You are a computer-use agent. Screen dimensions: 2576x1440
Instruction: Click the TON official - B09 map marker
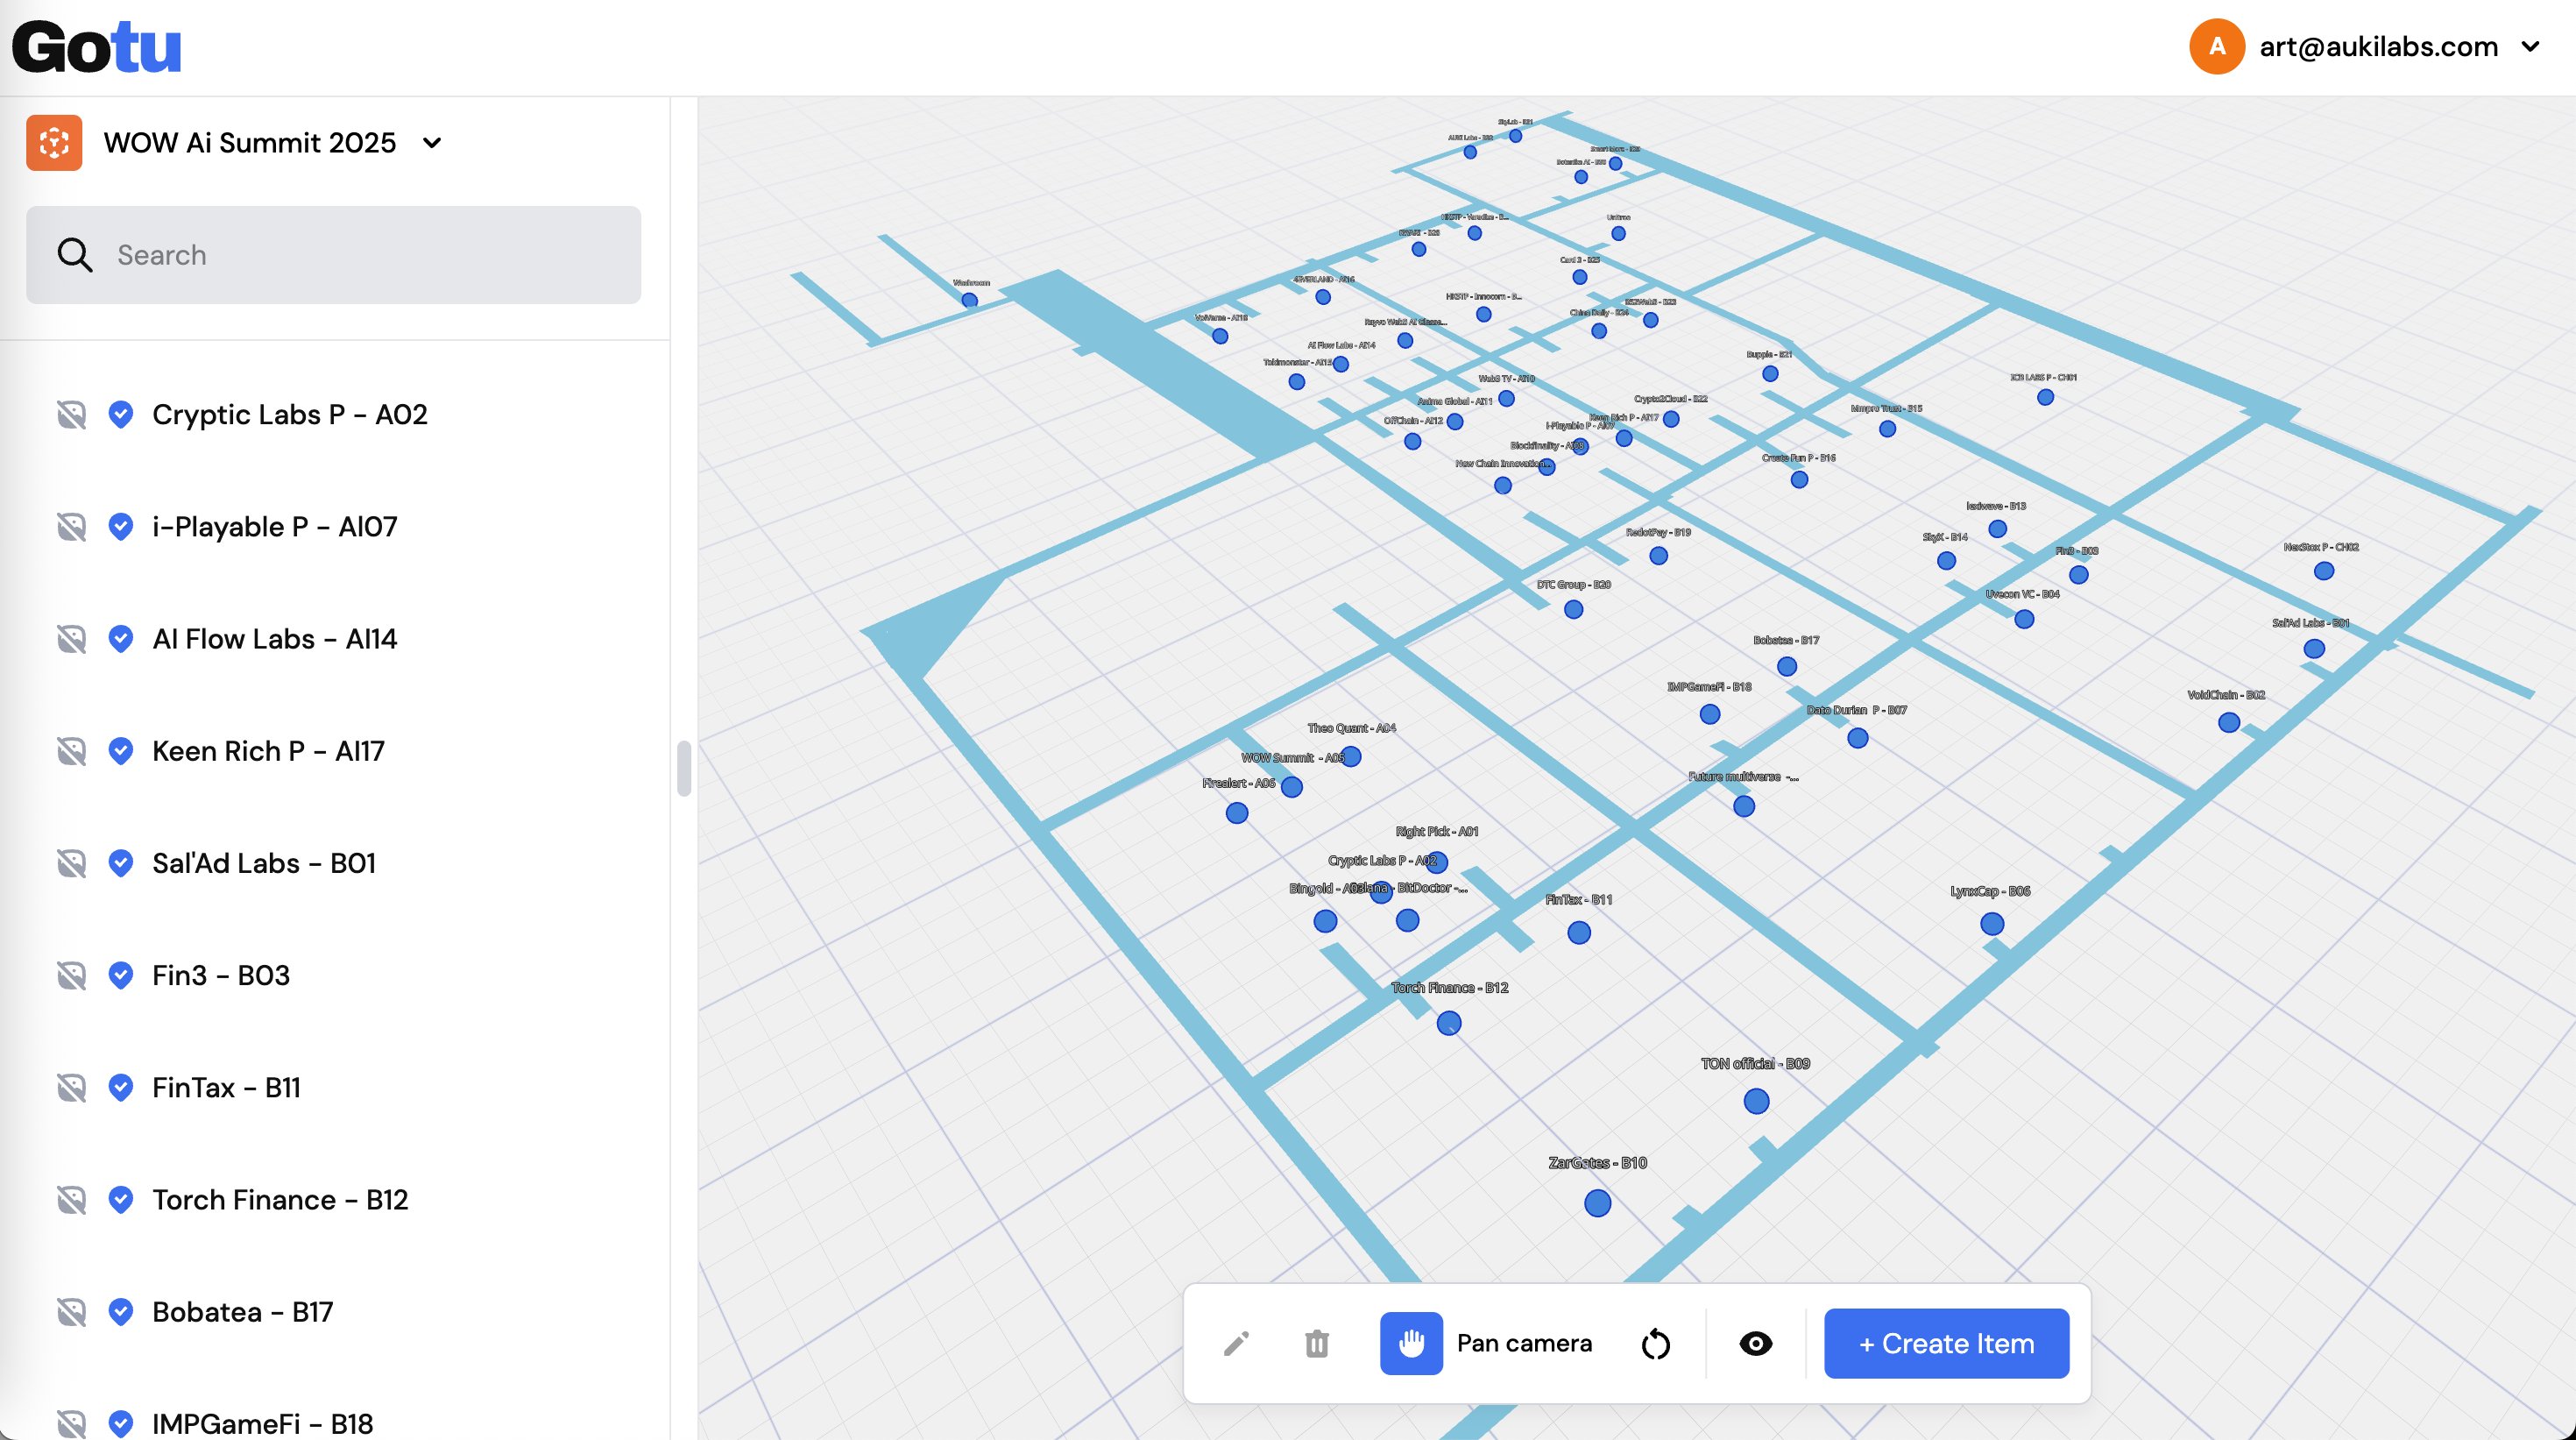(1756, 1101)
